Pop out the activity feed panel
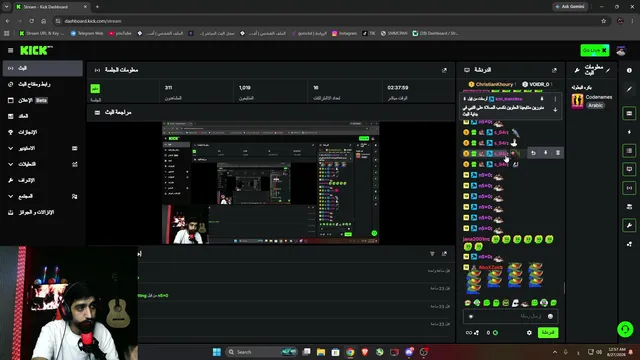The height and width of the screenshot is (360, 640). [x=444, y=254]
